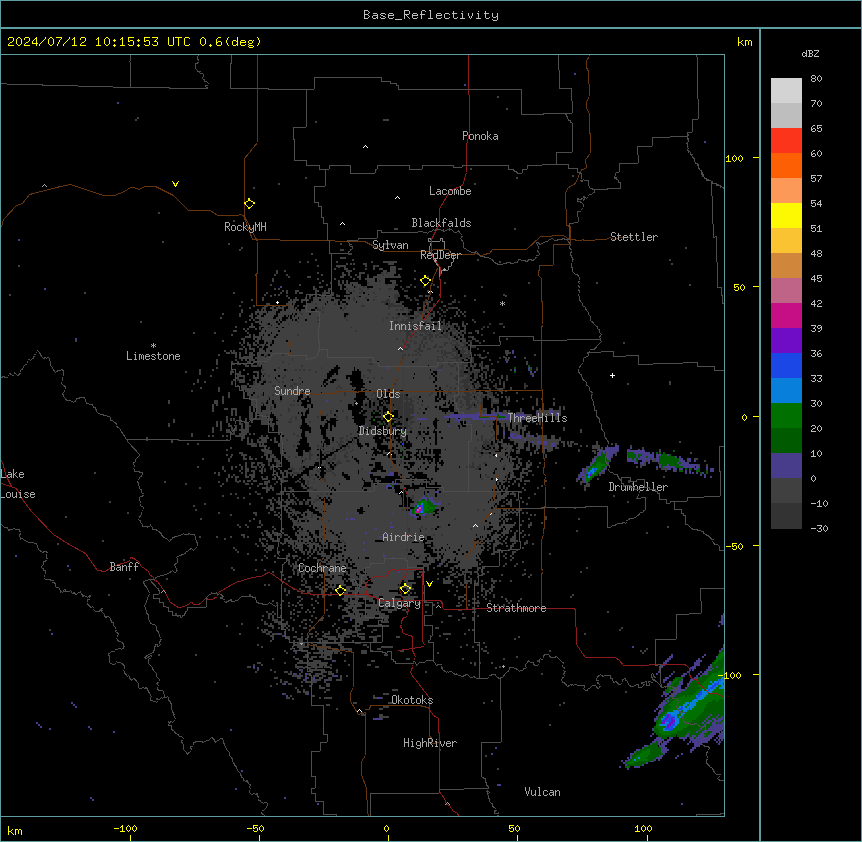Click the Limestone label
The height and width of the screenshot is (842, 862).
tap(153, 356)
